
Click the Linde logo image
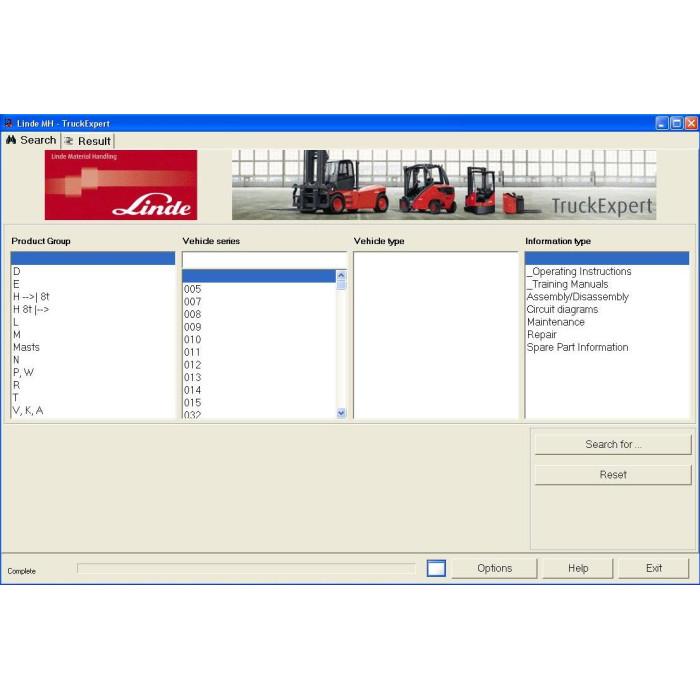click(121, 185)
